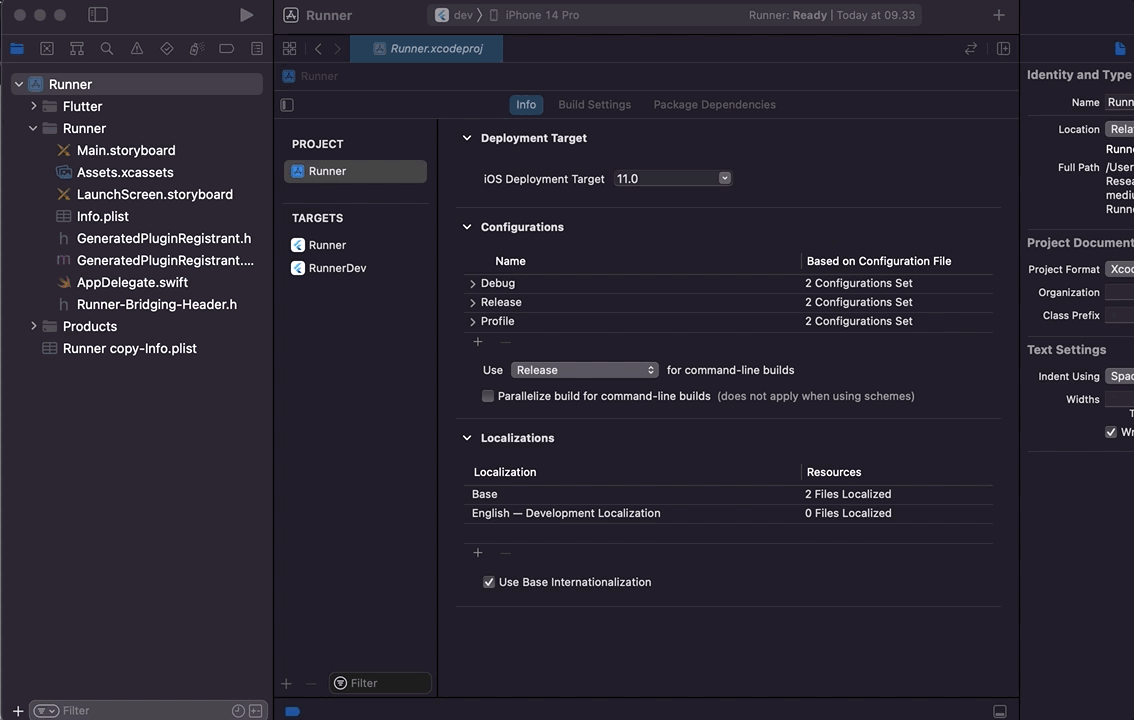
Task: Toggle the targets list sidebar icon
Action: (287, 105)
